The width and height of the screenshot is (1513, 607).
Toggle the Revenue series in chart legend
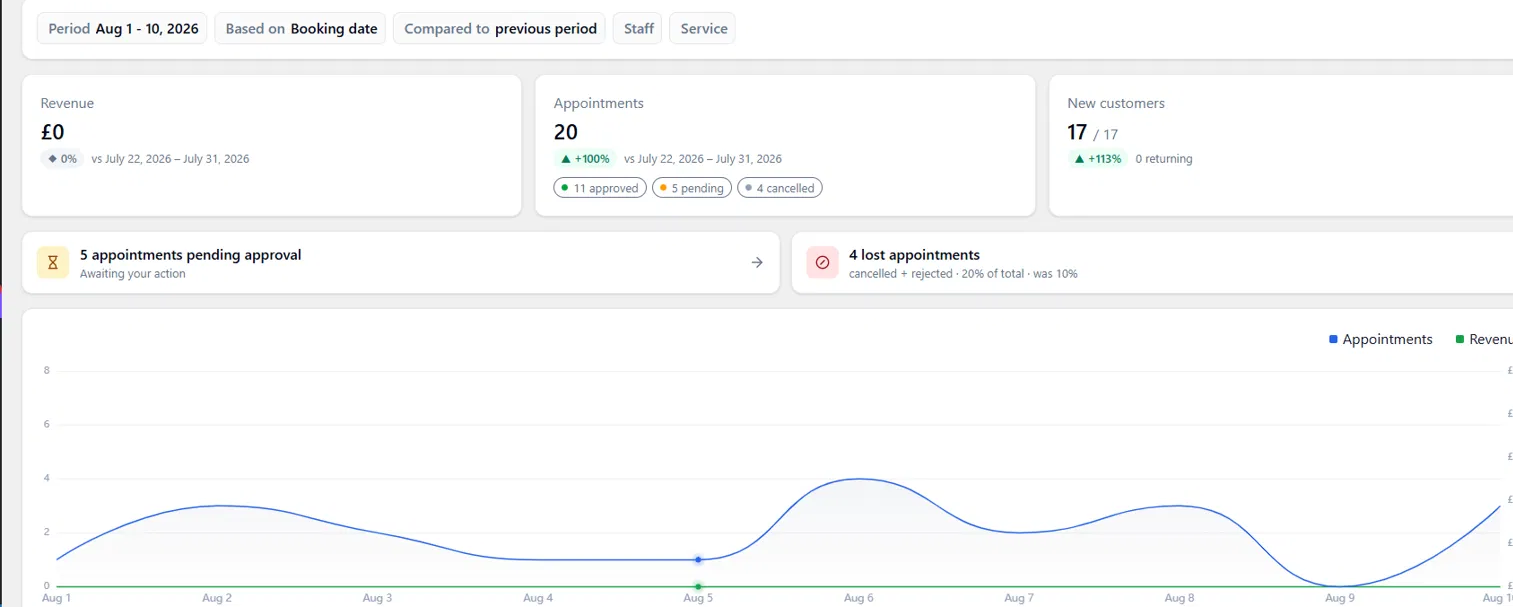click(x=1485, y=339)
